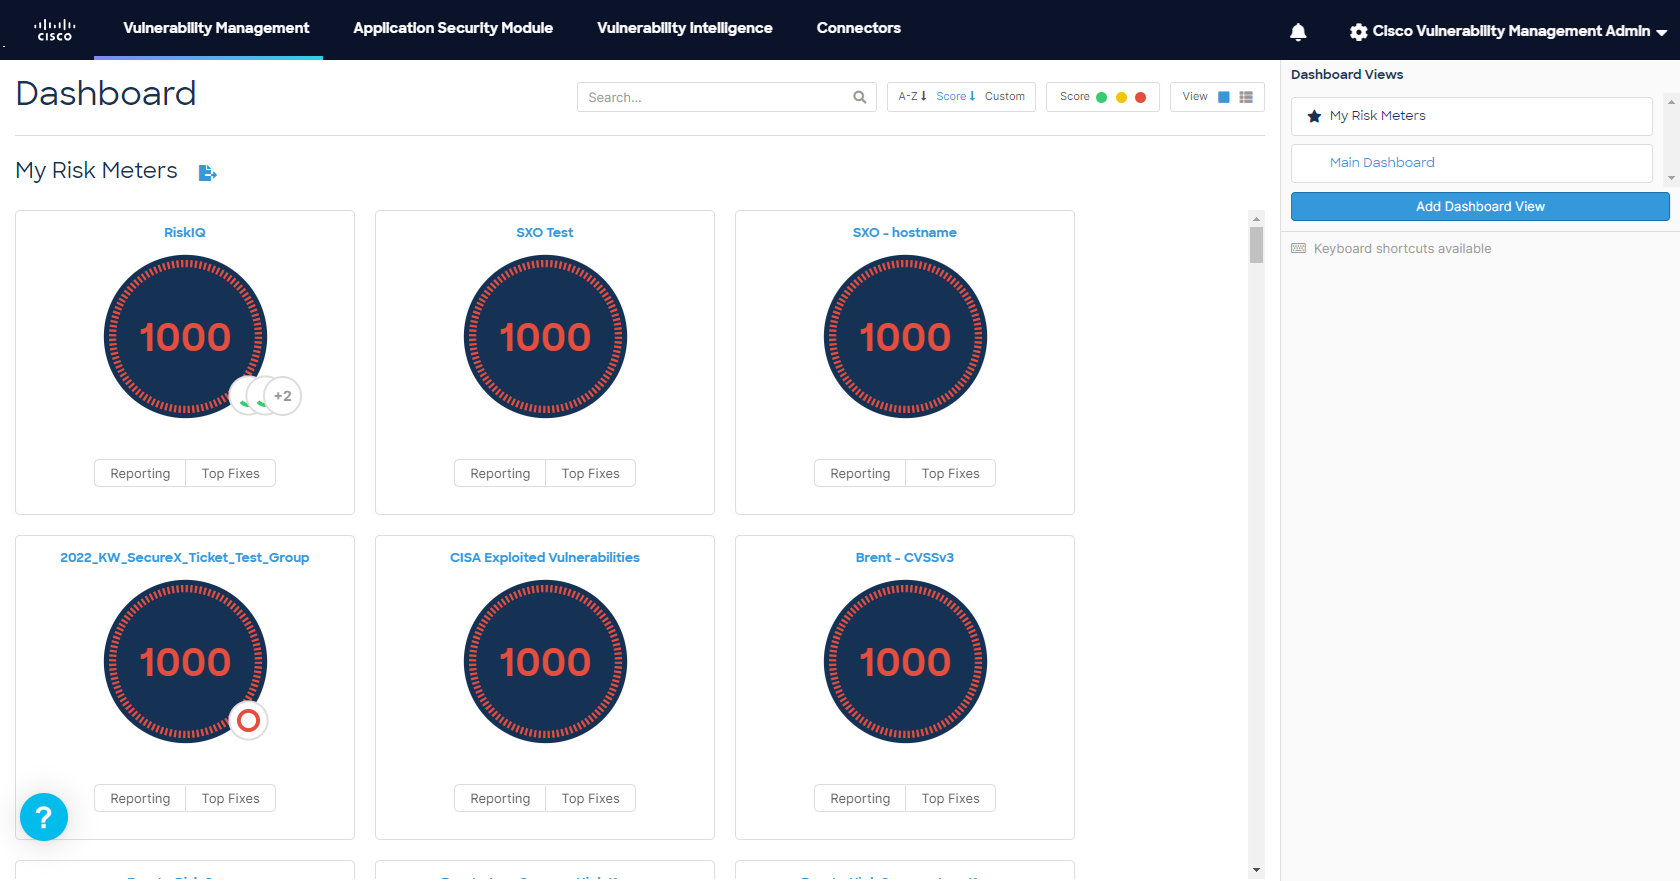This screenshot has width=1680, height=881.
Task: Click Top Fixes on 2022_KW_SecureX card
Action: click(231, 798)
